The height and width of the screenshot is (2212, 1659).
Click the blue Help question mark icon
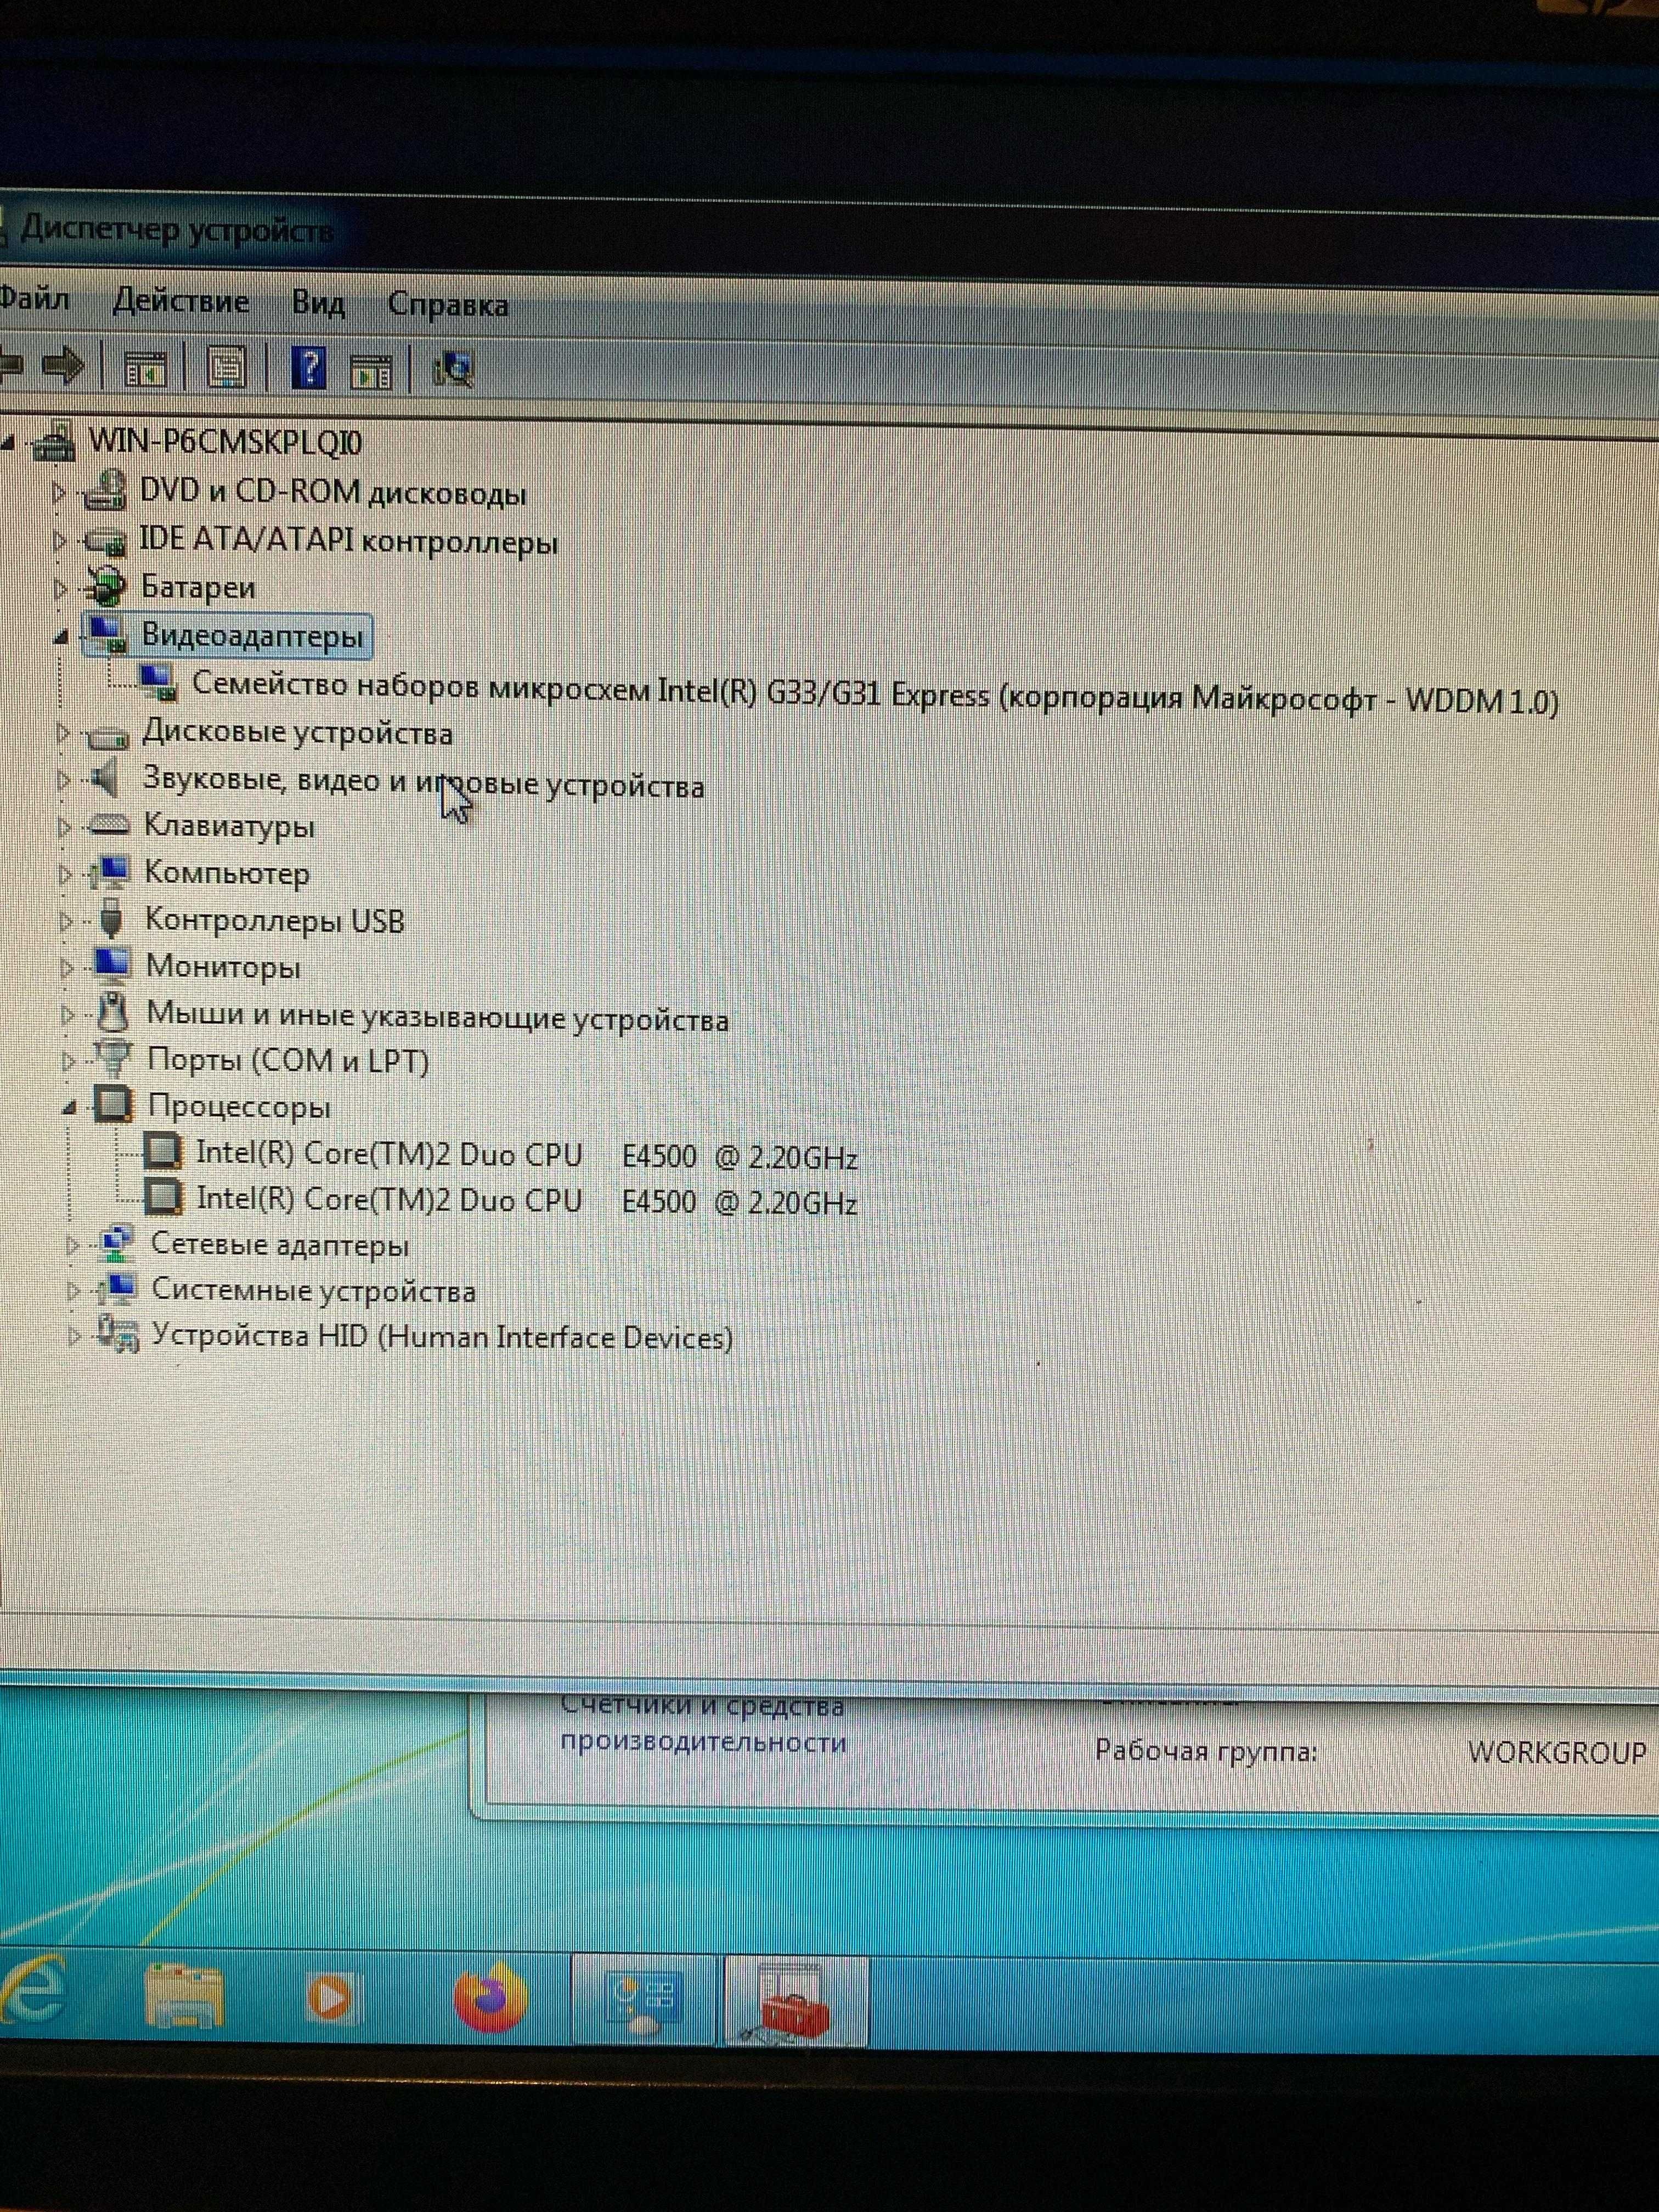coord(309,369)
